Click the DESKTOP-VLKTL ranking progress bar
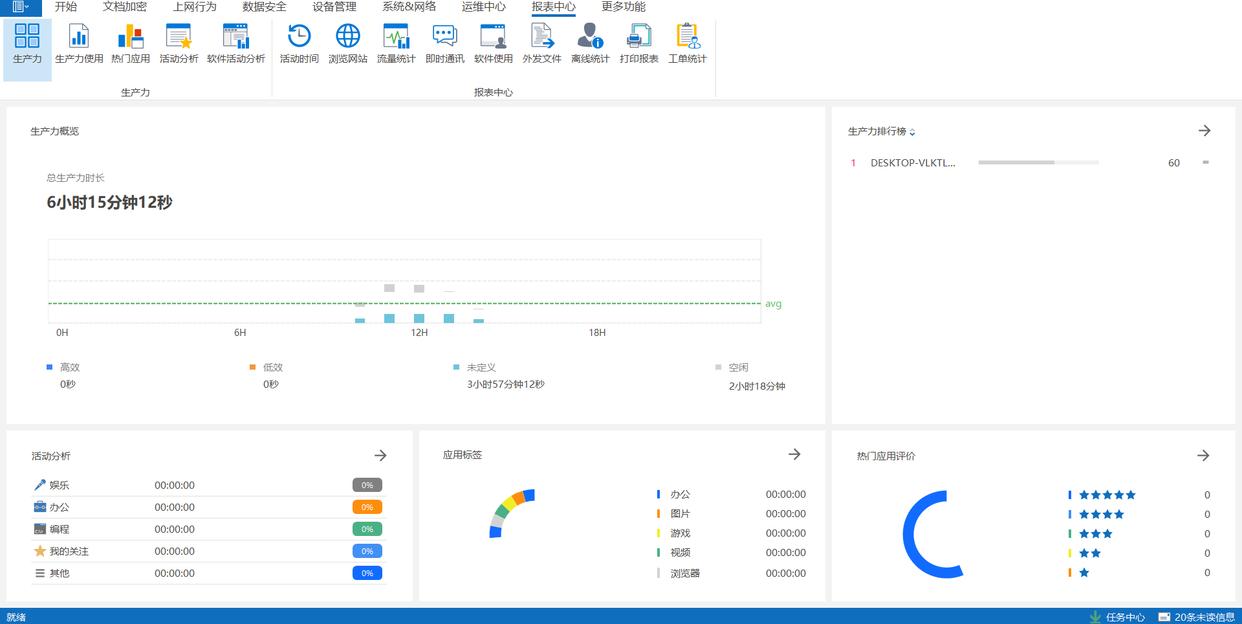 (1038, 162)
